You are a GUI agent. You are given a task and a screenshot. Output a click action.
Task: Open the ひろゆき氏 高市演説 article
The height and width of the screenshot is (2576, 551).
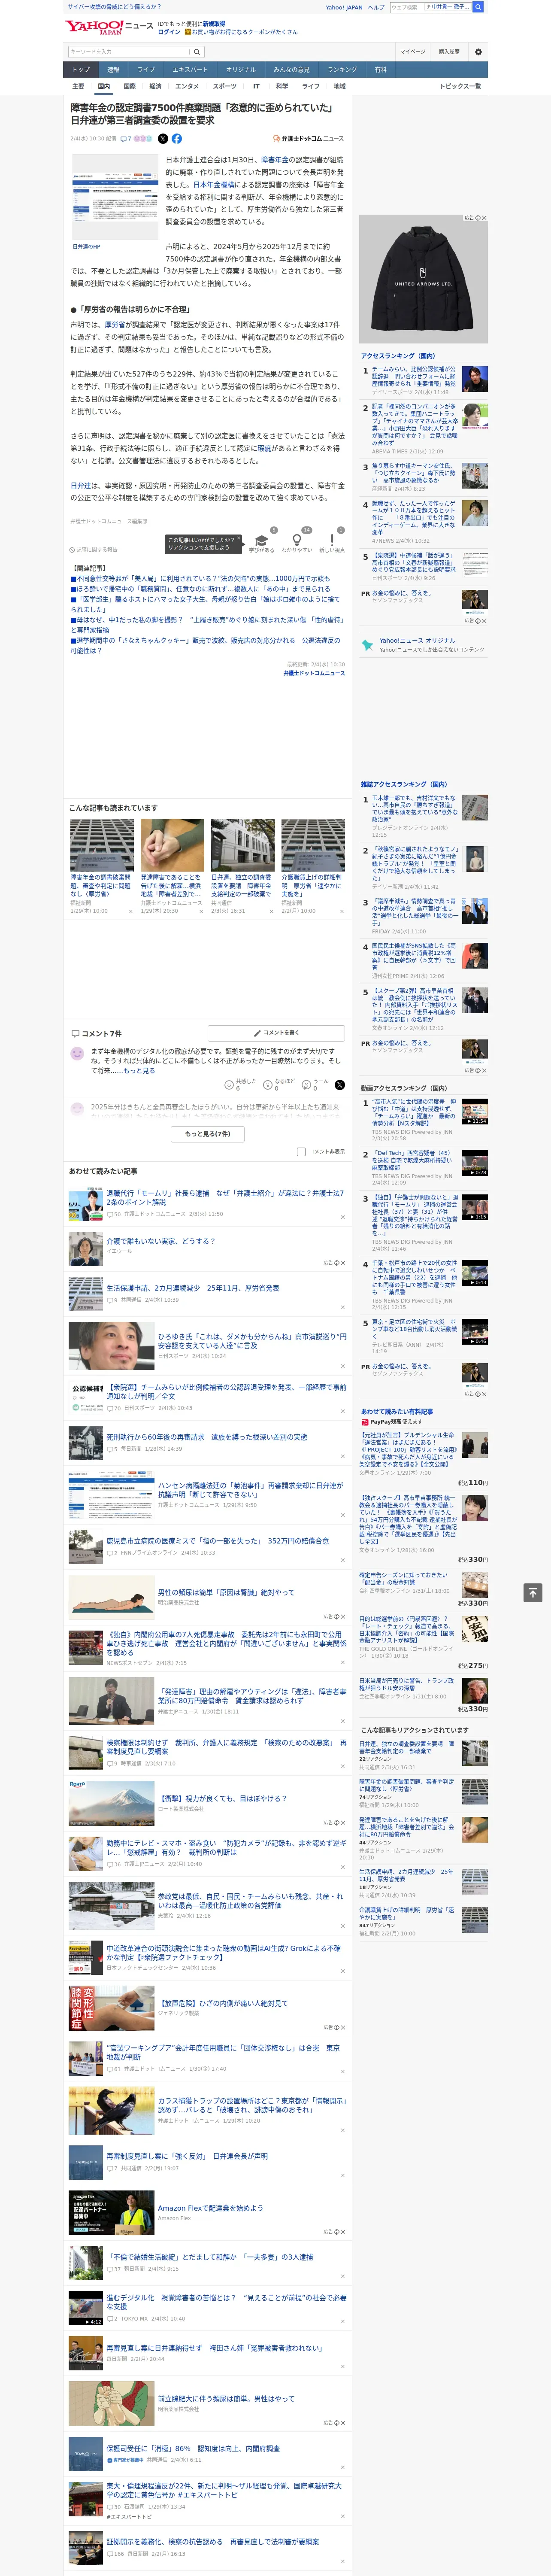point(252,1340)
